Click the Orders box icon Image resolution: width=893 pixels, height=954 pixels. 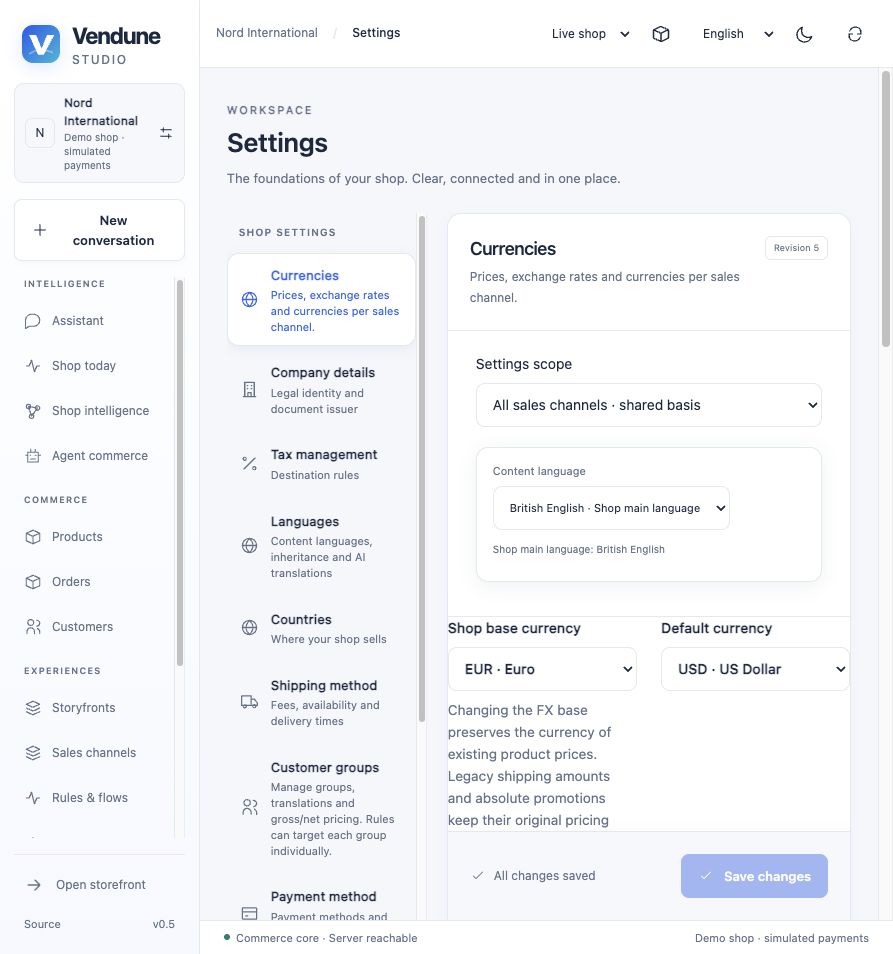33,582
